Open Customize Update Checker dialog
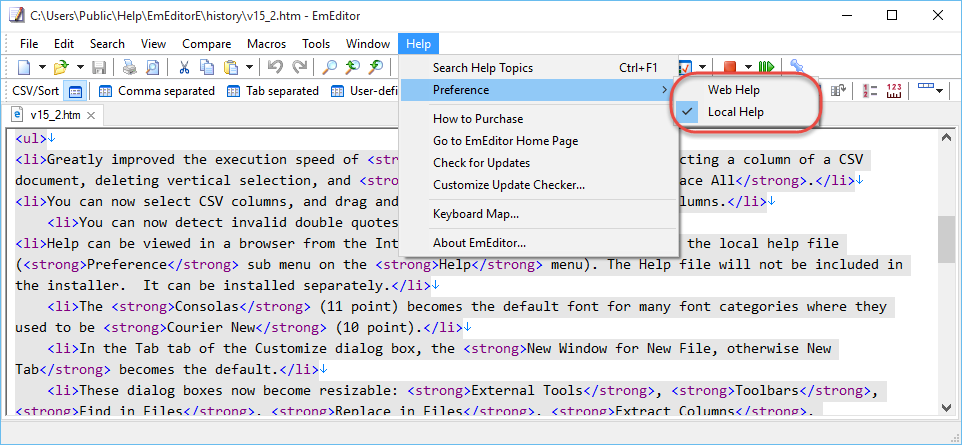The height and width of the screenshot is (445, 962). [x=539, y=185]
